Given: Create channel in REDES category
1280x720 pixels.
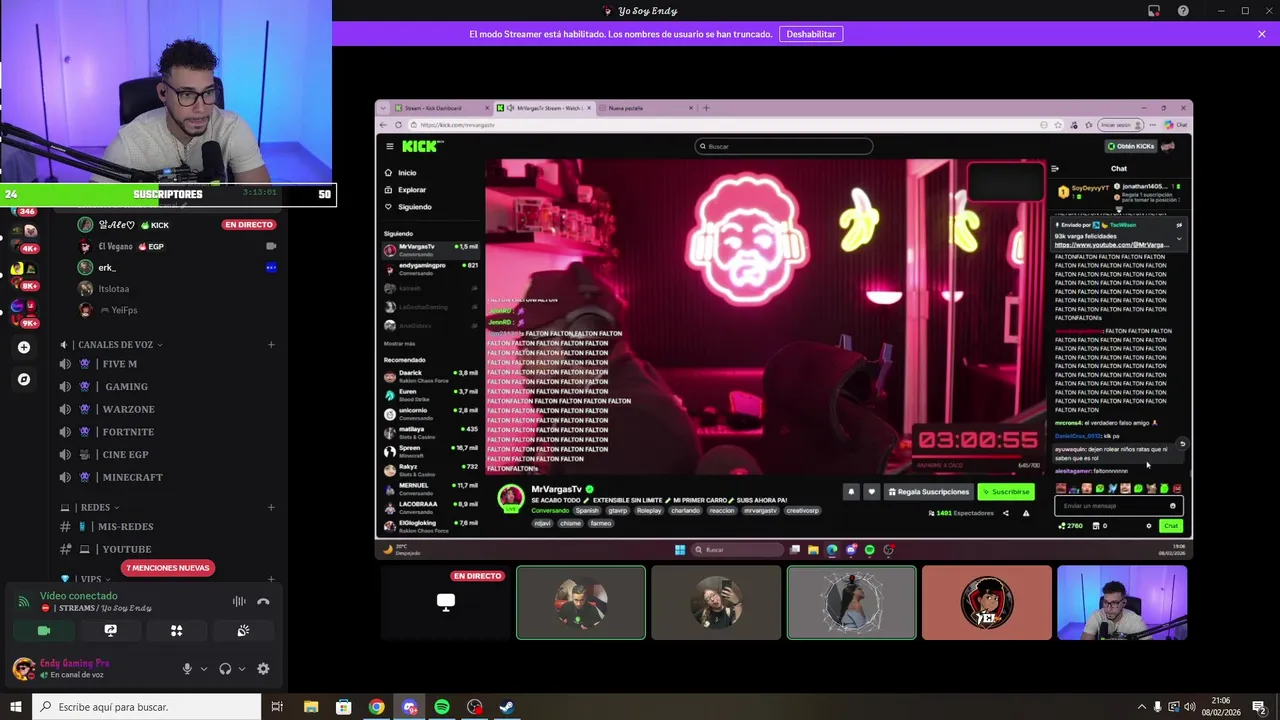Looking at the screenshot, I should [x=271, y=508].
